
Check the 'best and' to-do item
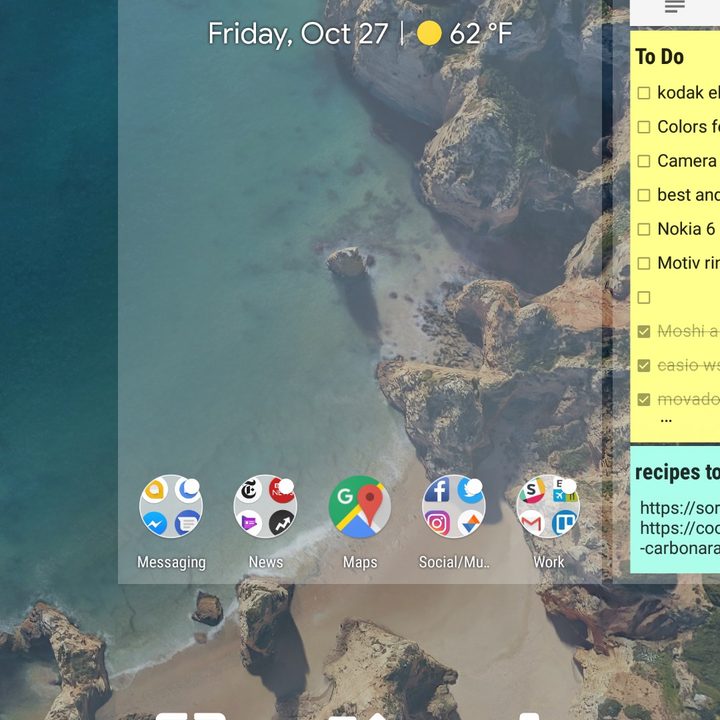pyautogui.click(x=644, y=195)
